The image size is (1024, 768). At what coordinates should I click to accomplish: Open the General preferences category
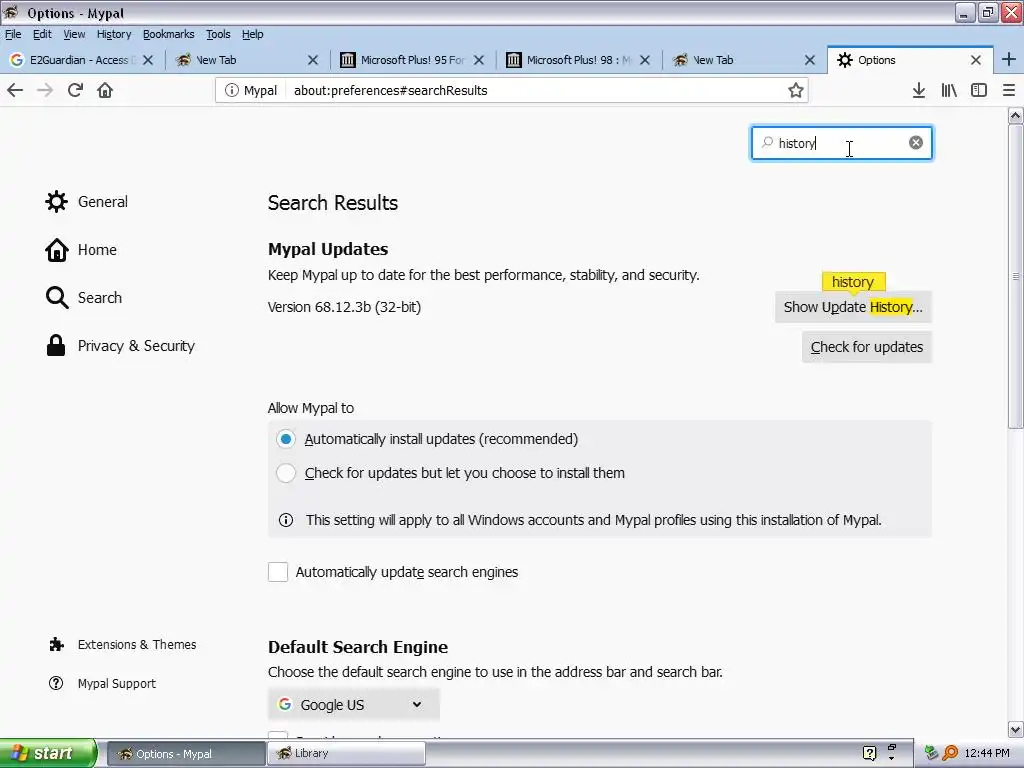tap(86, 202)
